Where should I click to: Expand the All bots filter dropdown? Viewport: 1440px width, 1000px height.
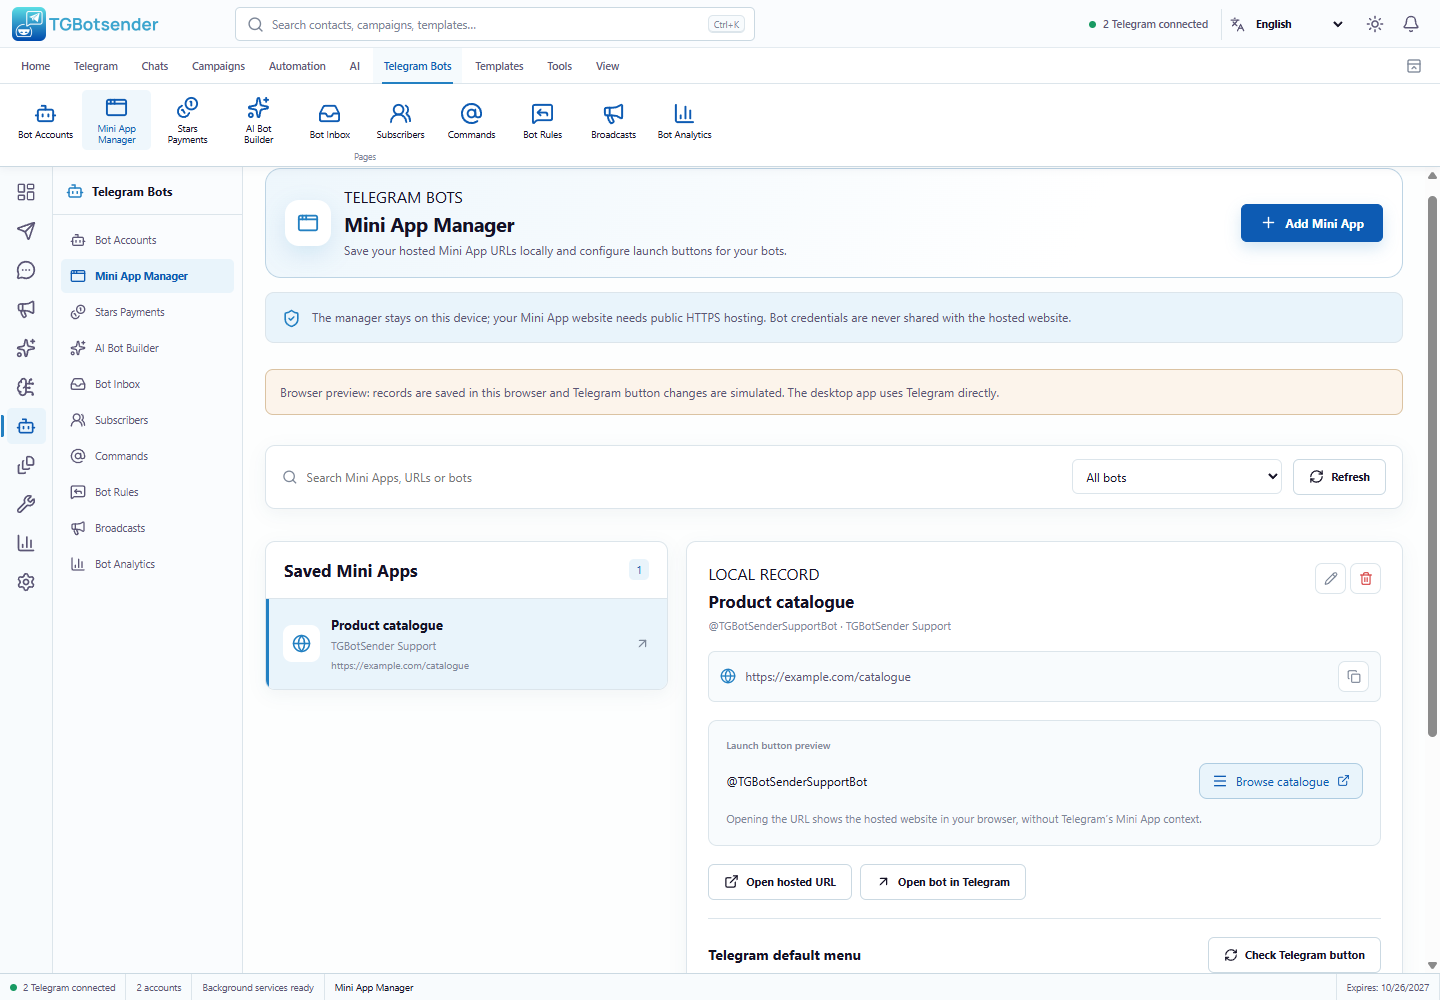tap(1177, 477)
